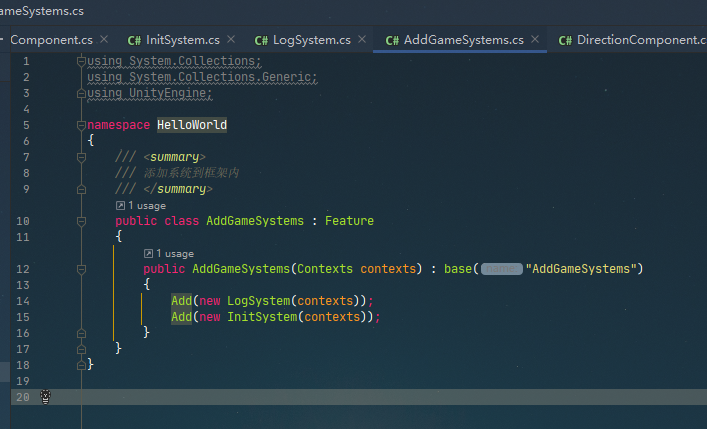The width and height of the screenshot is (707, 429).
Task: Click fold end marker at line 3
Action: coord(81,93)
